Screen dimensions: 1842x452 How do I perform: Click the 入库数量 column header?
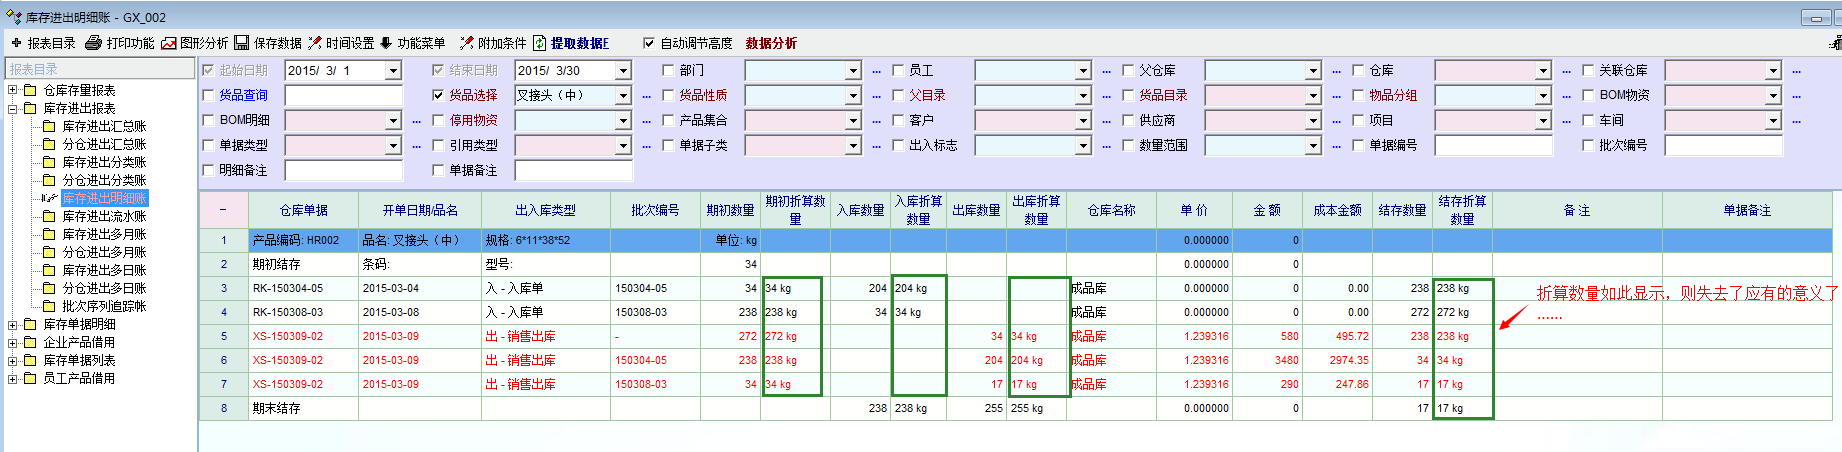point(860,210)
